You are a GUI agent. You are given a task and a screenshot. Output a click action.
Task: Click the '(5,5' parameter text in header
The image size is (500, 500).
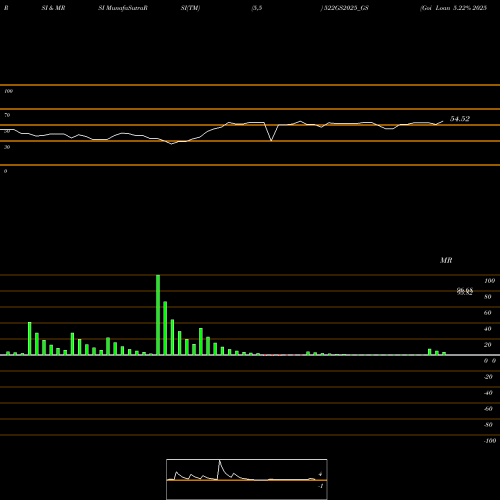(257, 8)
